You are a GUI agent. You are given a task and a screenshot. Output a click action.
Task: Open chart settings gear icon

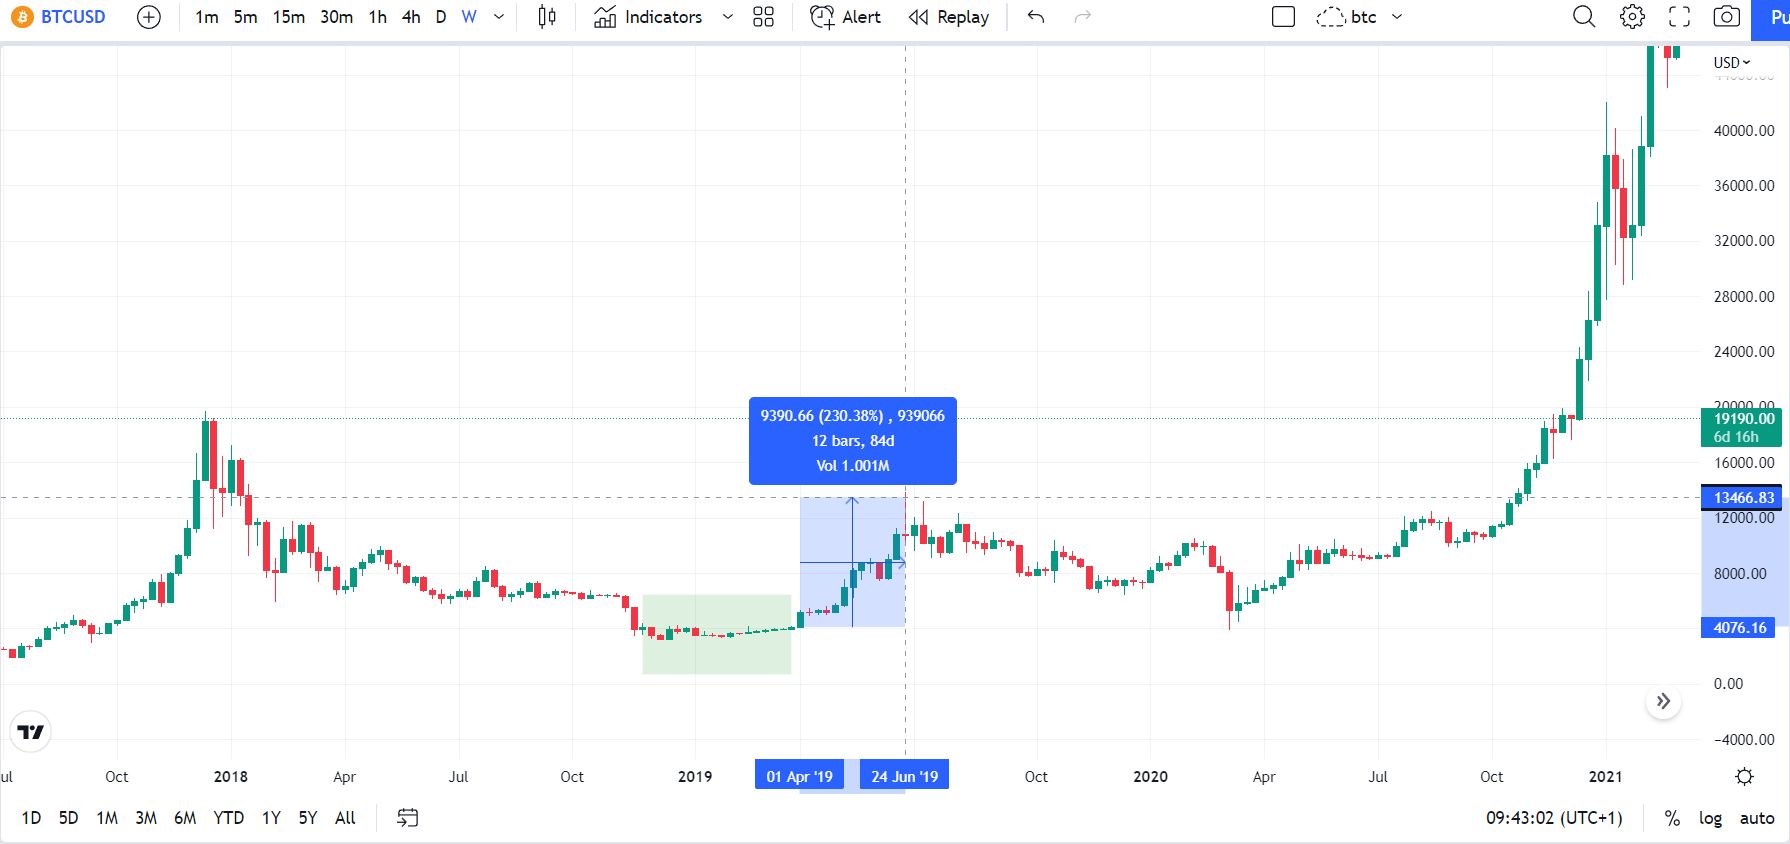1632,17
